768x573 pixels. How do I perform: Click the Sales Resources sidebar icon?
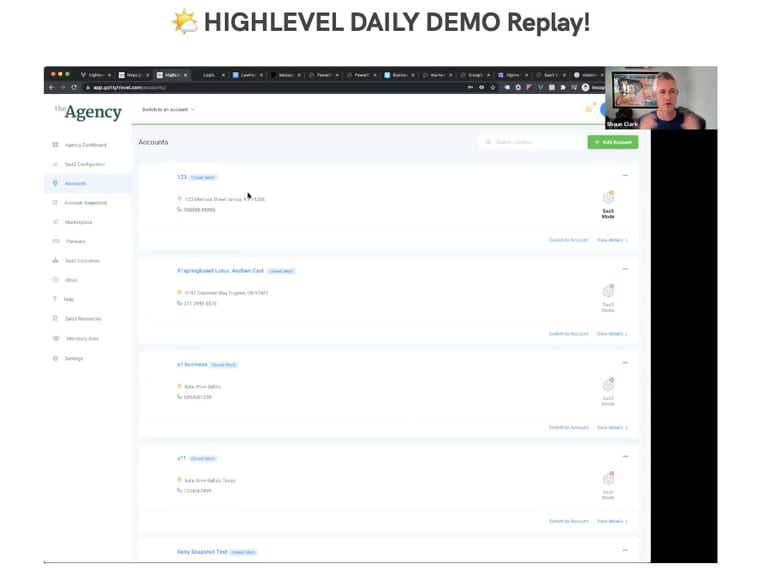pos(55,318)
